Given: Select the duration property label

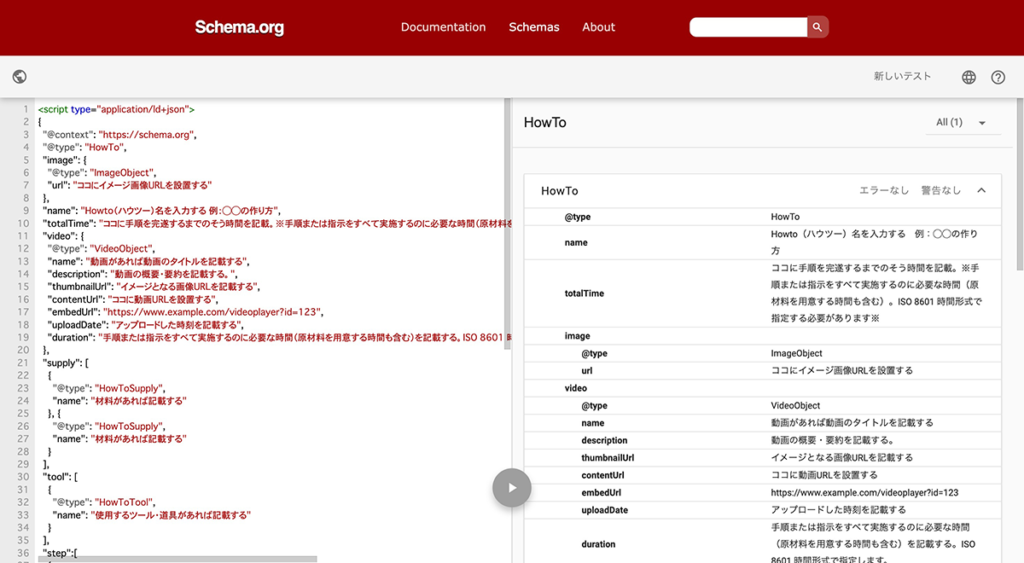Looking at the screenshot, I should 598,544.
